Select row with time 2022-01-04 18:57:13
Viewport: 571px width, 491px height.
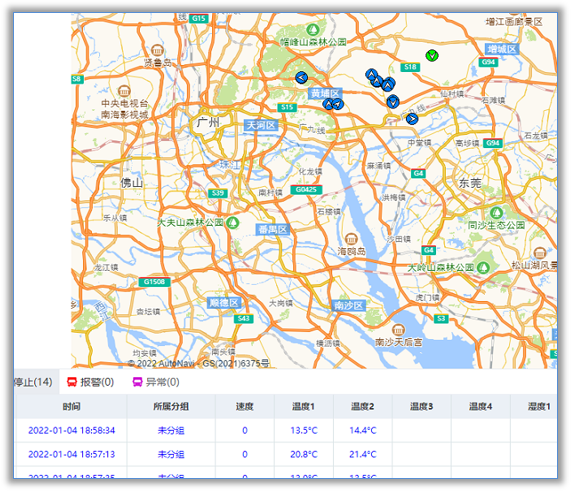286,455
